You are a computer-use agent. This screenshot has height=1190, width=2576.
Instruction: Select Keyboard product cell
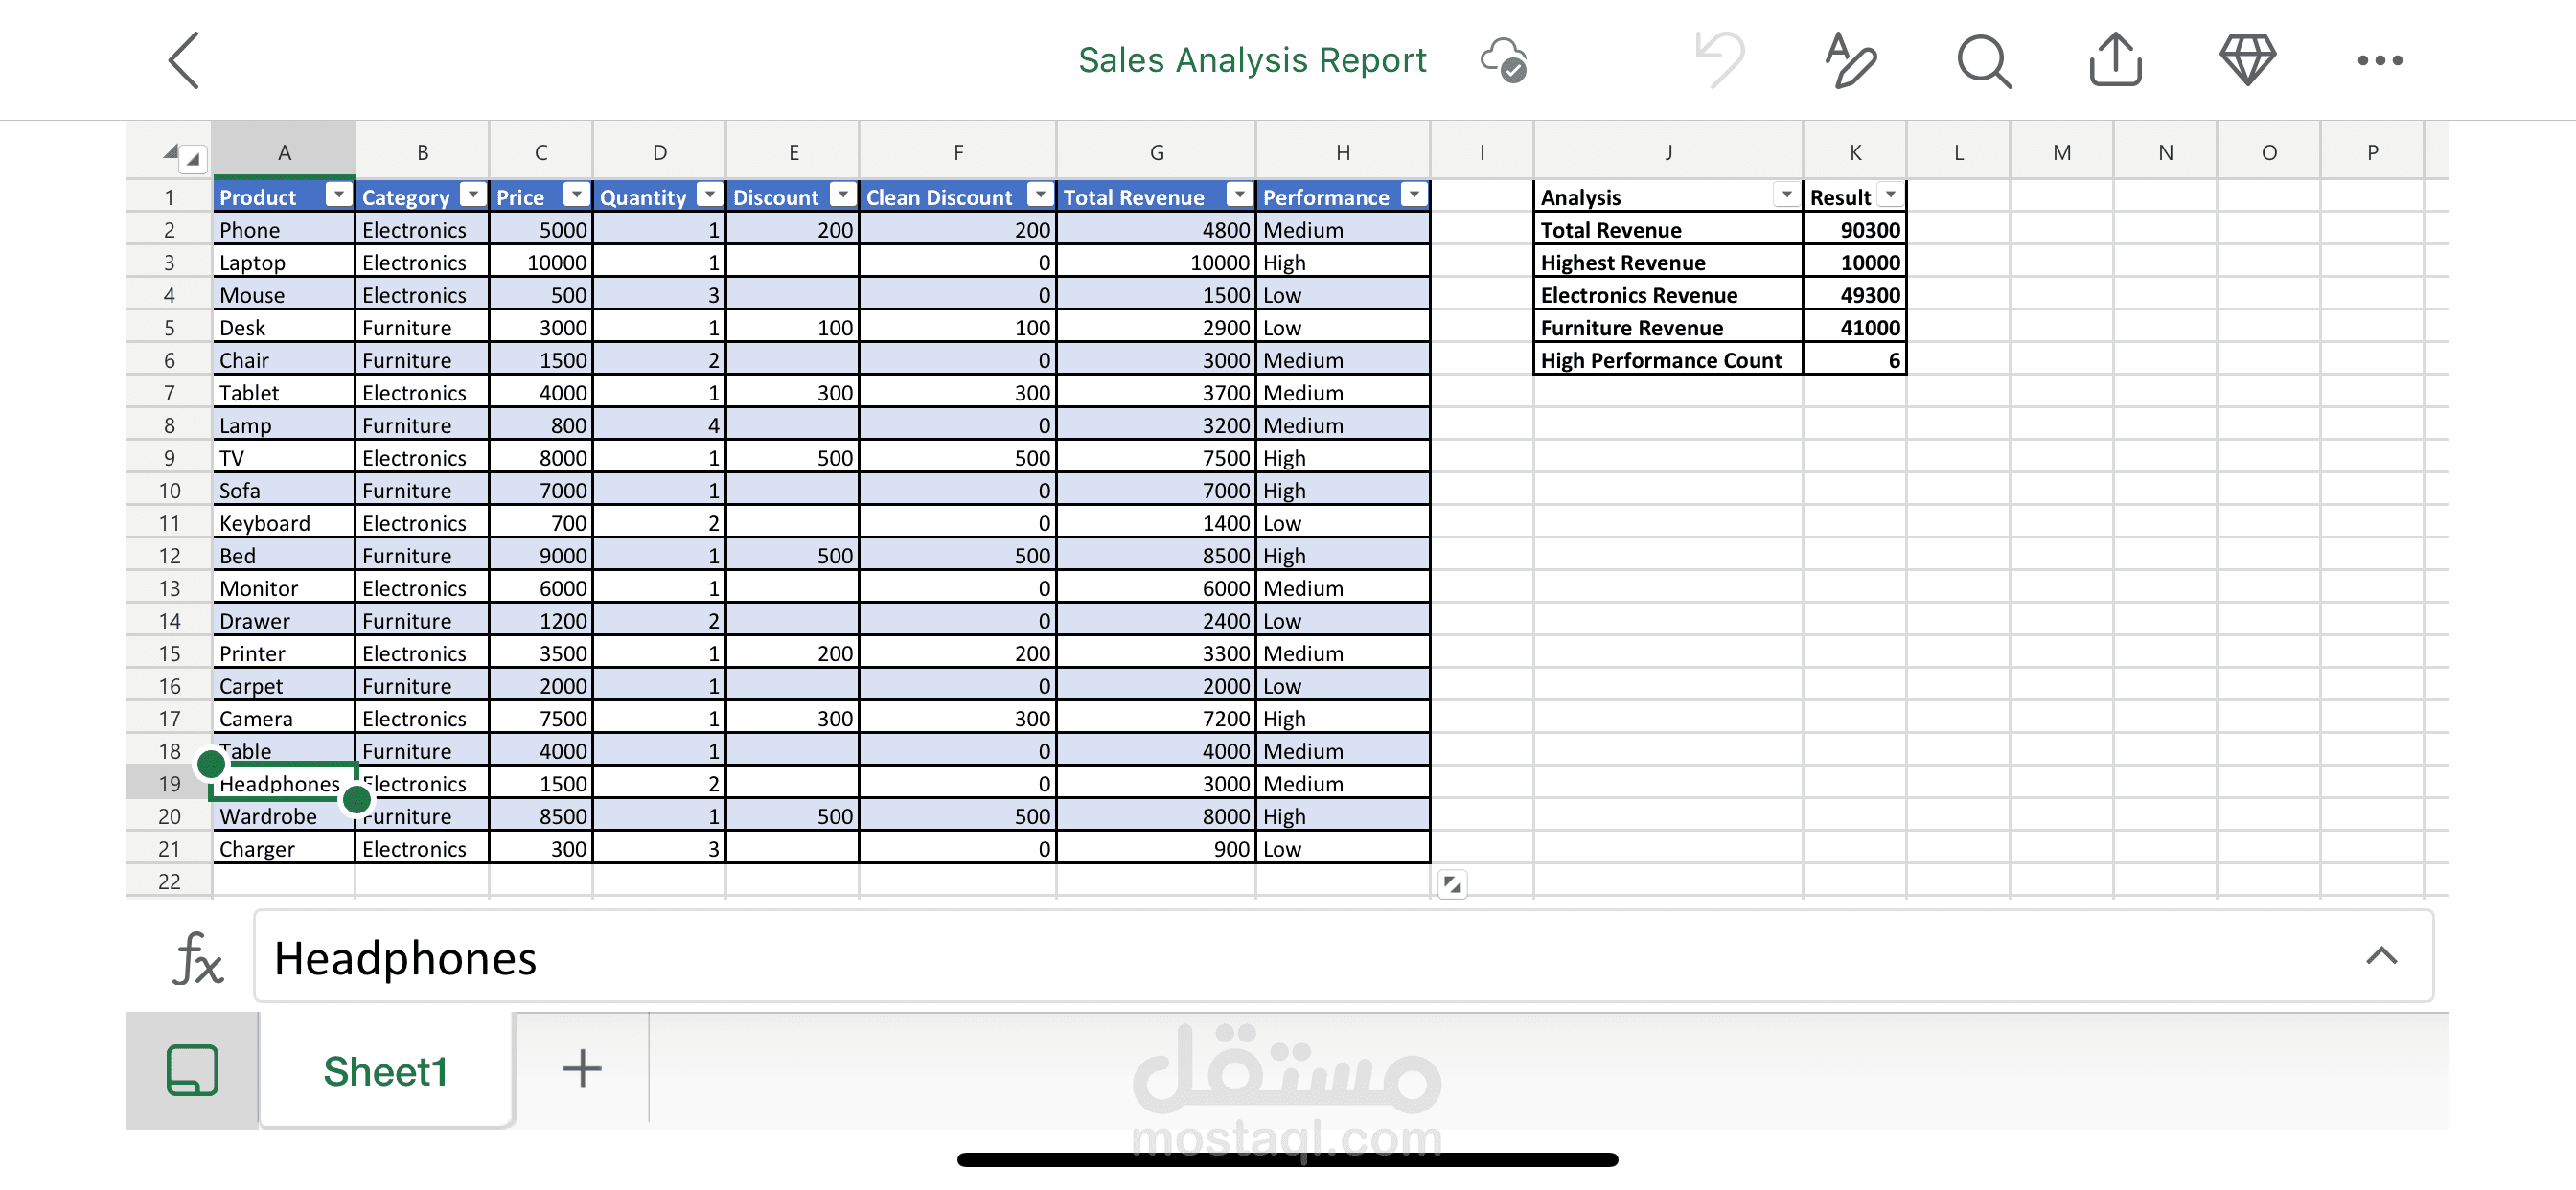pyautogui.click(x=284, y=523)
